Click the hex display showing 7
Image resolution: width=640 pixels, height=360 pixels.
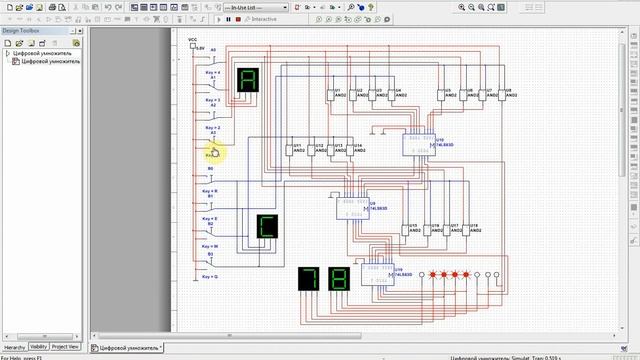click(309, 279)
